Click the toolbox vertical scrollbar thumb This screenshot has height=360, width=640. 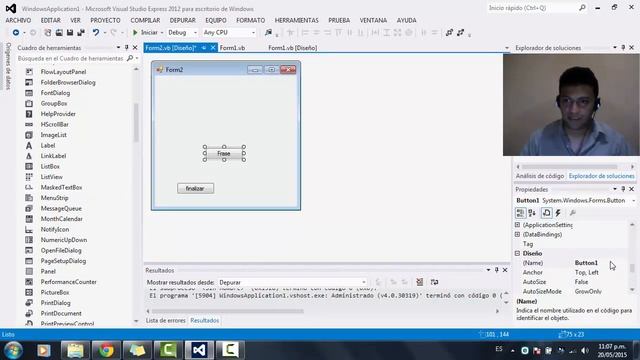tap(136, 122)
